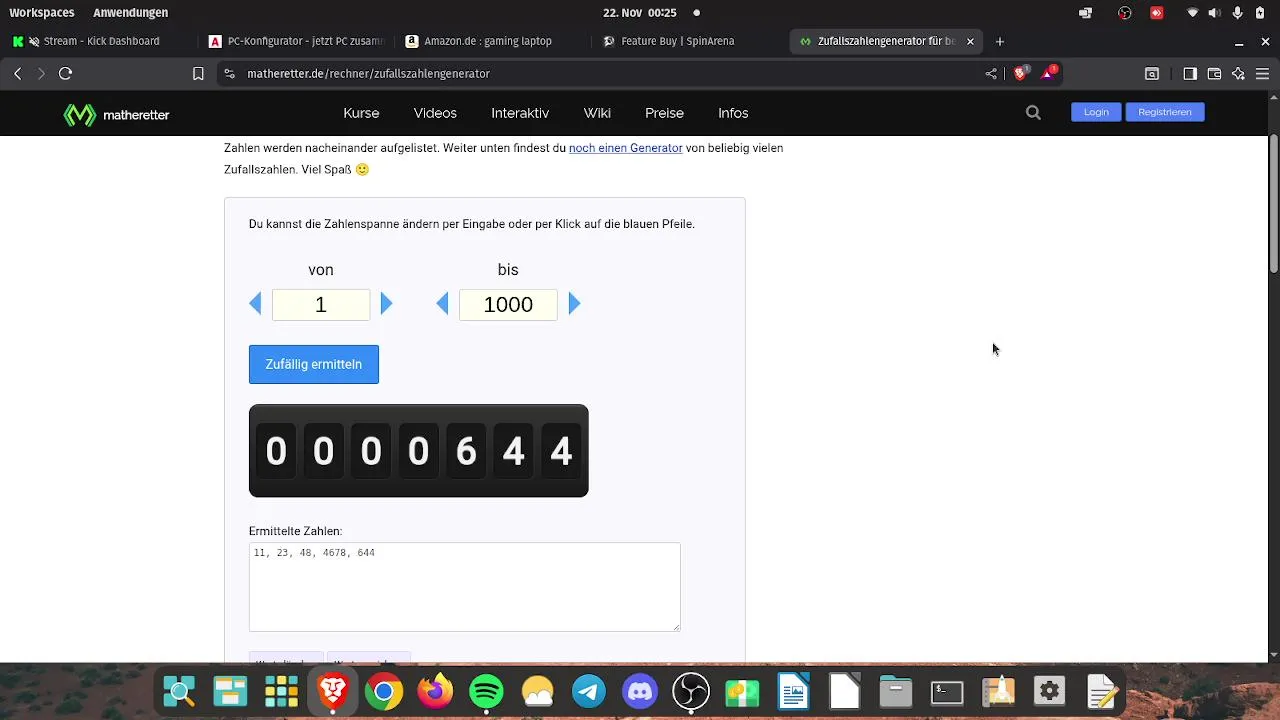Switch to the Stream - Kick Dashboard tab
The height and width of the screenshot is (720, 1280).
100,41
